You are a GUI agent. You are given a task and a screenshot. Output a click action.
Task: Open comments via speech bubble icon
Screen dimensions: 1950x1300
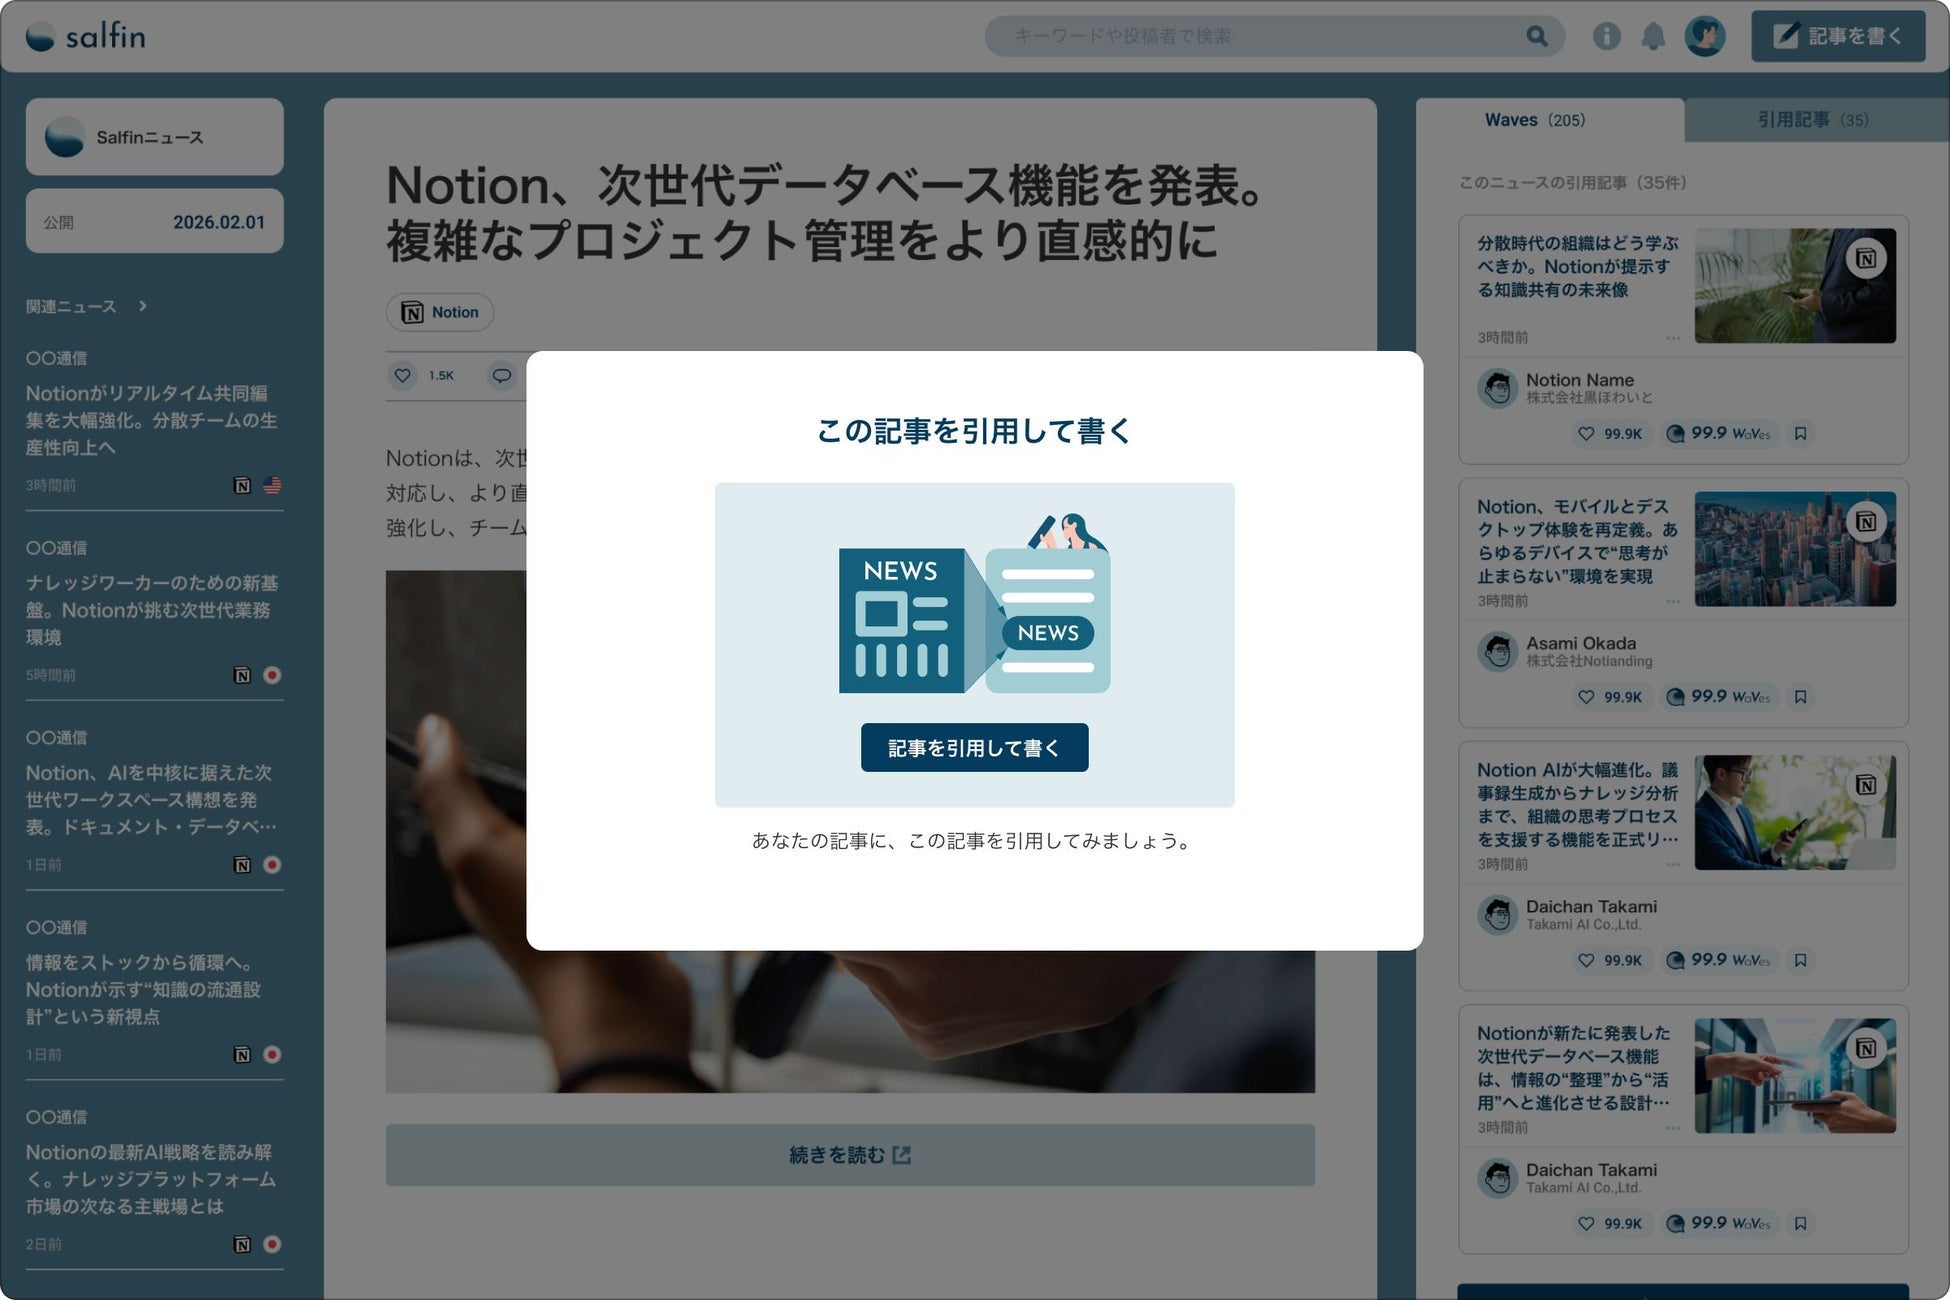point(501,375)
